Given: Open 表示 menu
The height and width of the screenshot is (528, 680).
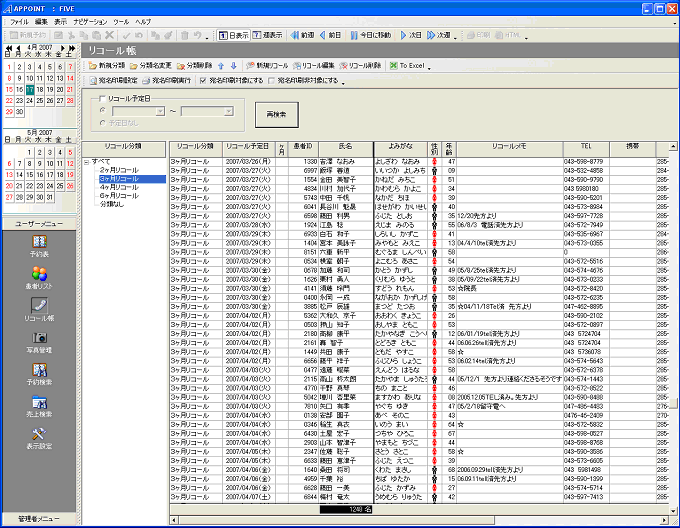Looking at the screenshot, I should tap(60, 22).
